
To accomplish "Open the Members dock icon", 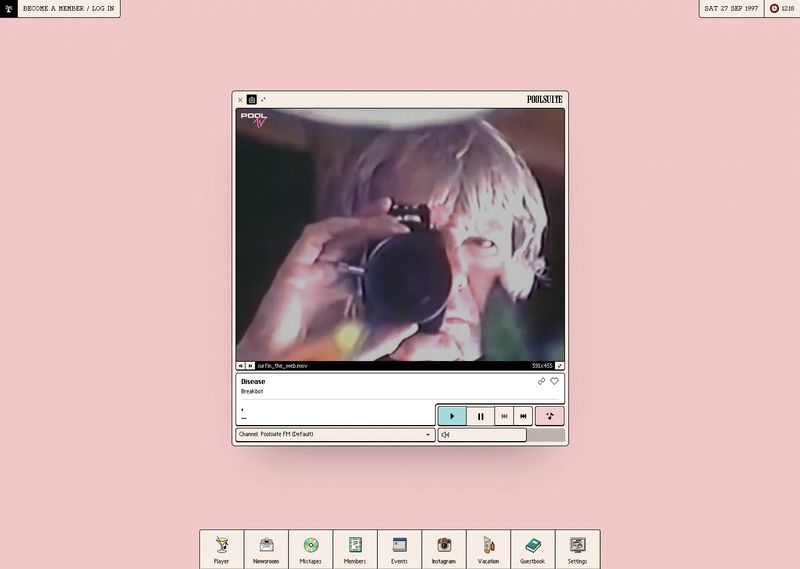I will click(x=355, y=549).
